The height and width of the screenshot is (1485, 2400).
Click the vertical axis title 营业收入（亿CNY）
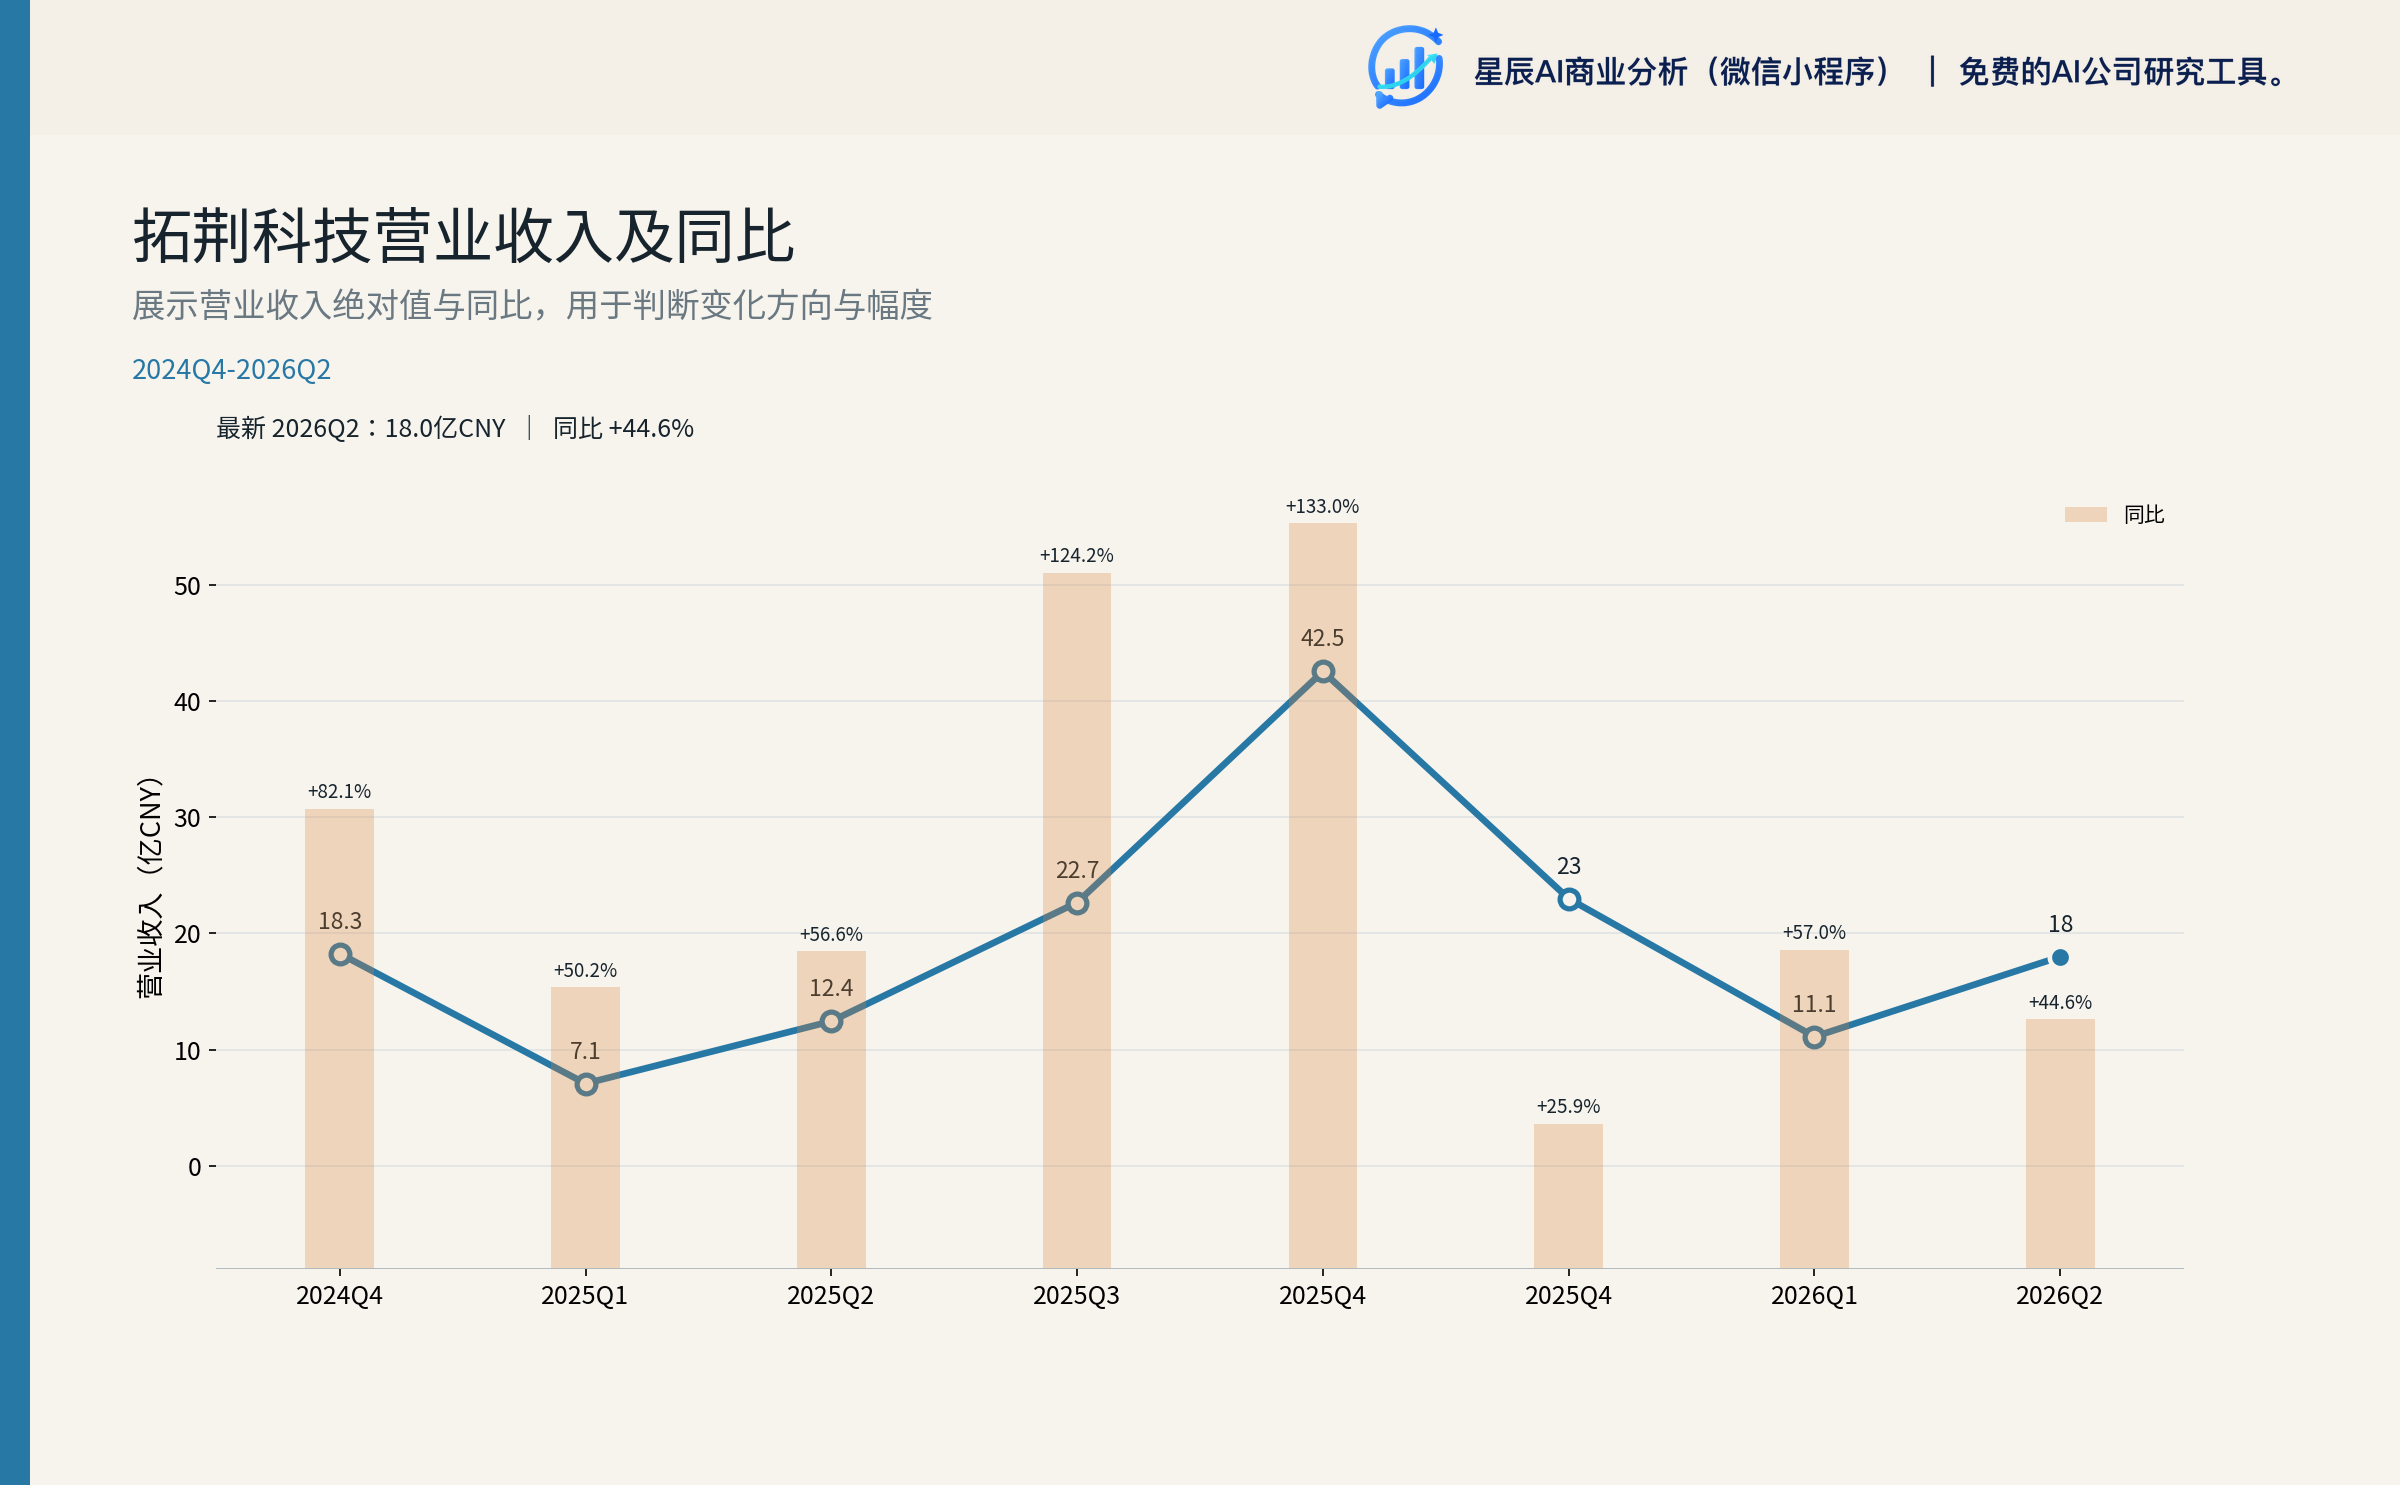pos(149,887)
